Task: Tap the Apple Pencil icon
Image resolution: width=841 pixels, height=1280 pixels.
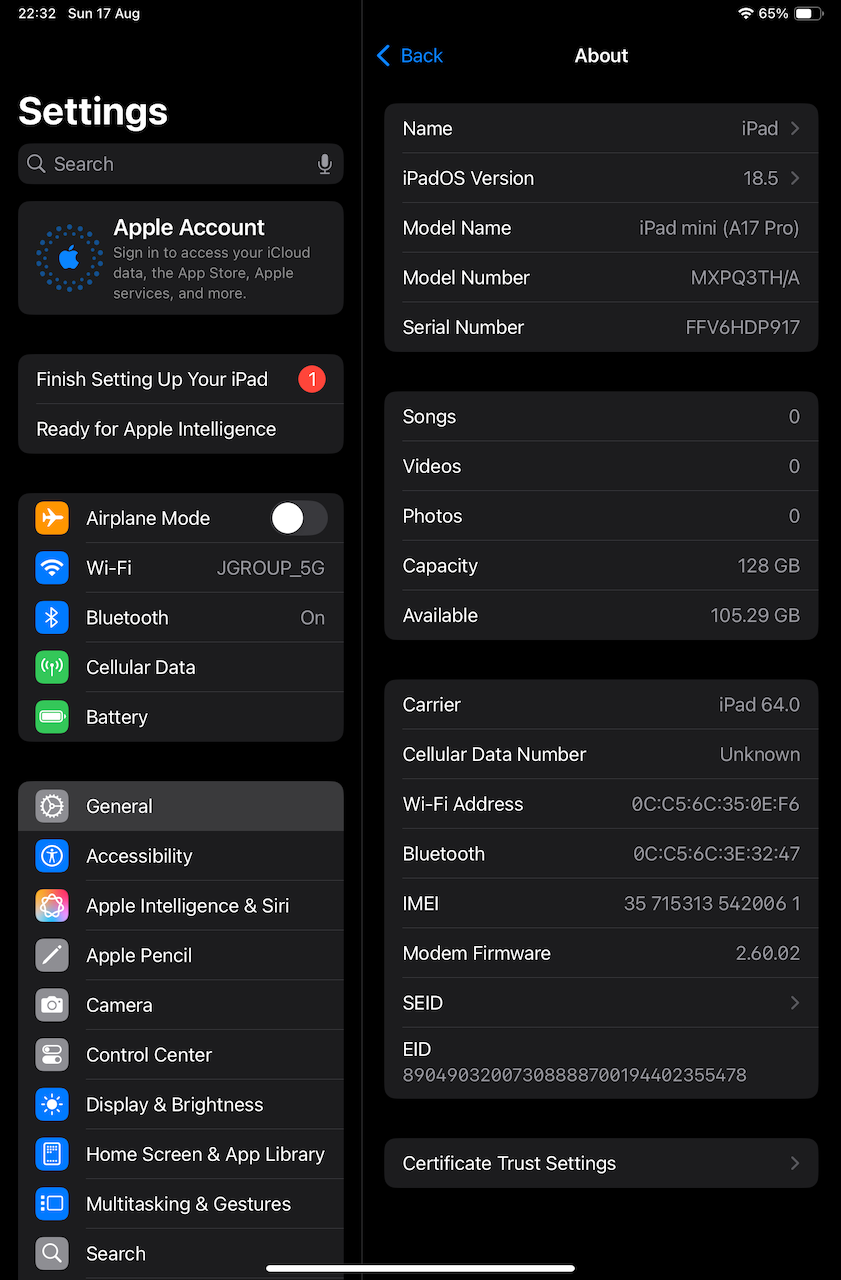Action: 52,955
